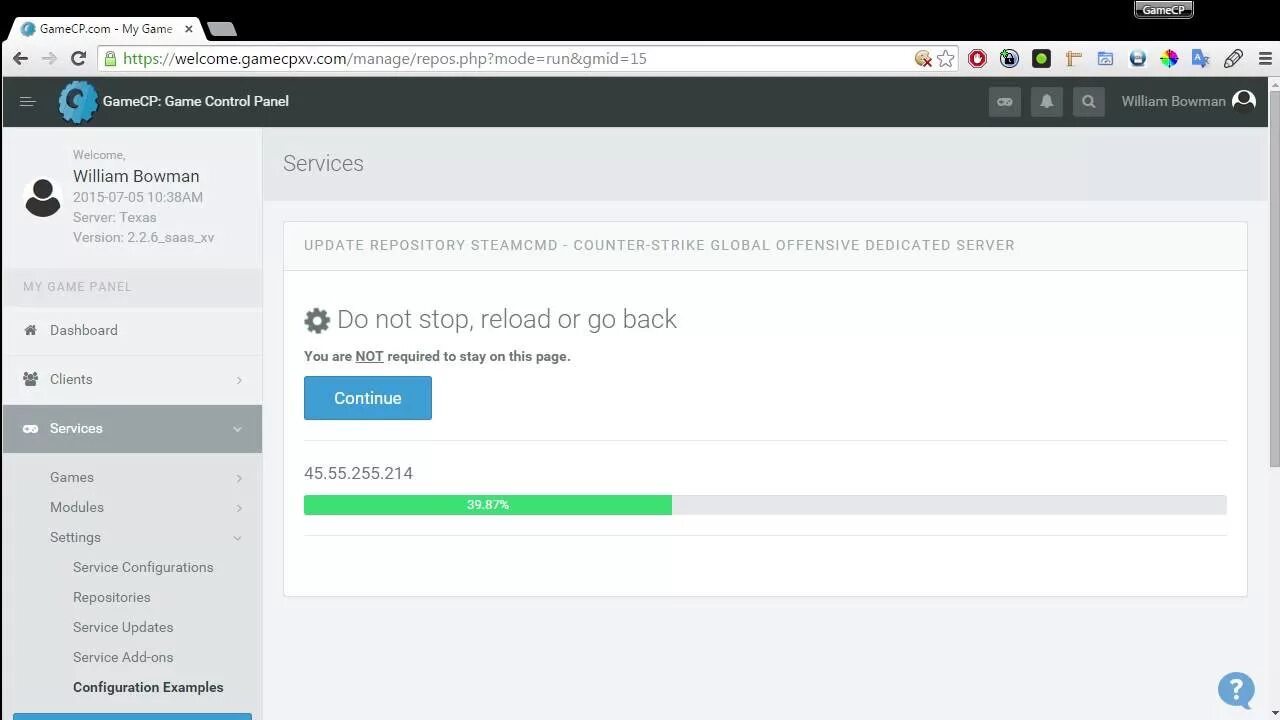This screenshot has height=720, width=1280.
Task: Reload the page with the refresh icon
Action: [x=78, y=59]
